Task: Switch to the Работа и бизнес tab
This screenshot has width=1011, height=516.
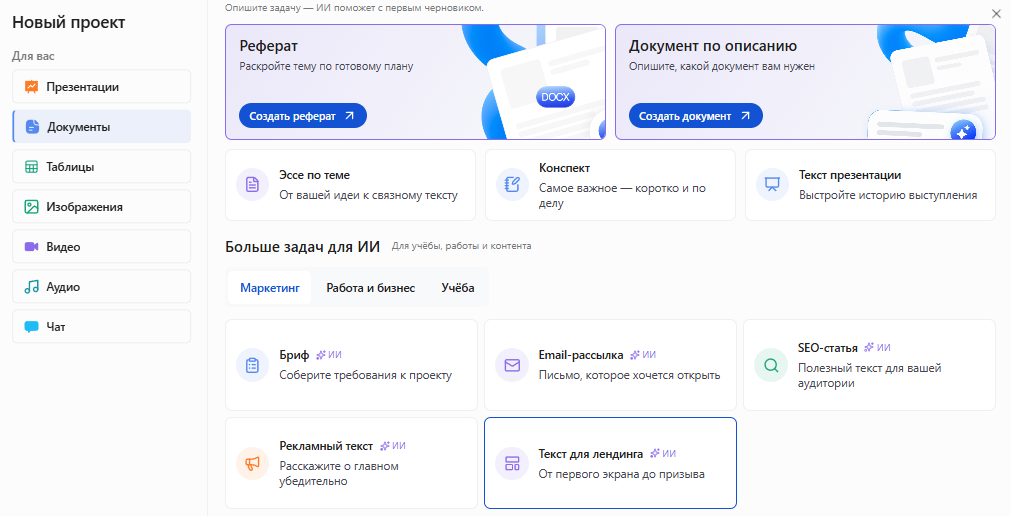Action: pyautogui.click(x=371, y=288)
